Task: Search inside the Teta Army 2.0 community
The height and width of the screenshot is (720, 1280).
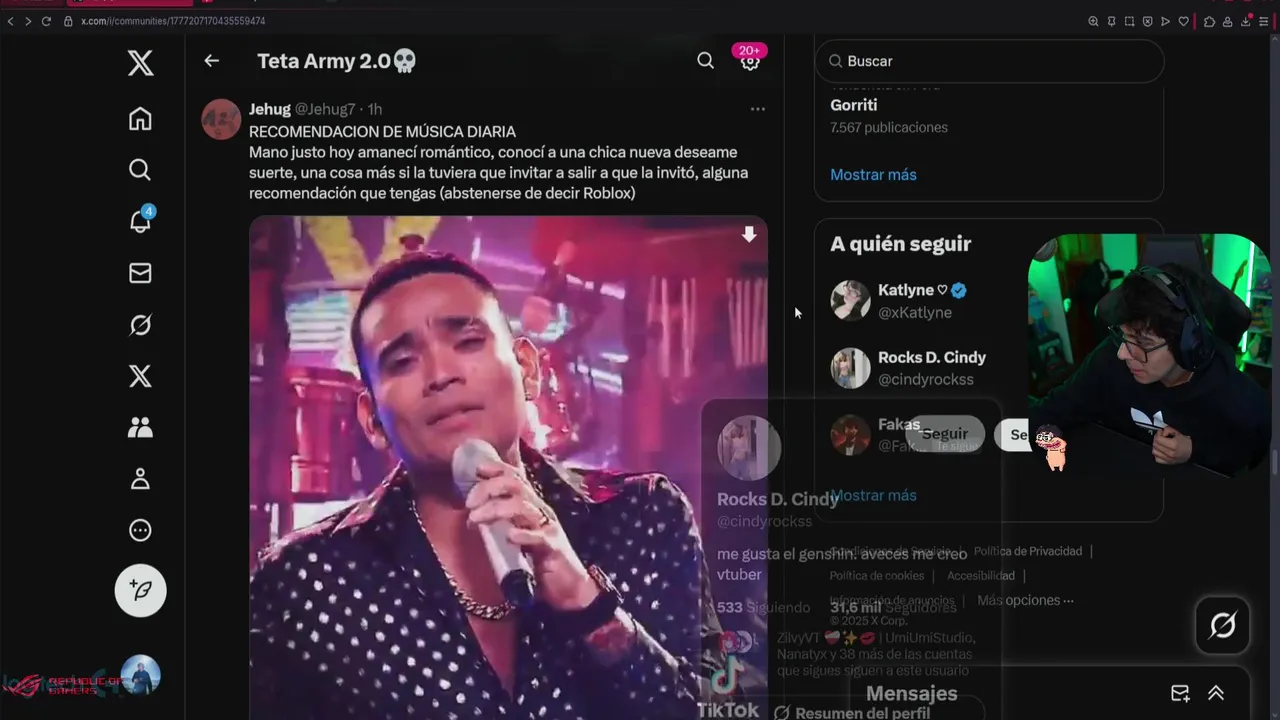Action: [705, 61]
